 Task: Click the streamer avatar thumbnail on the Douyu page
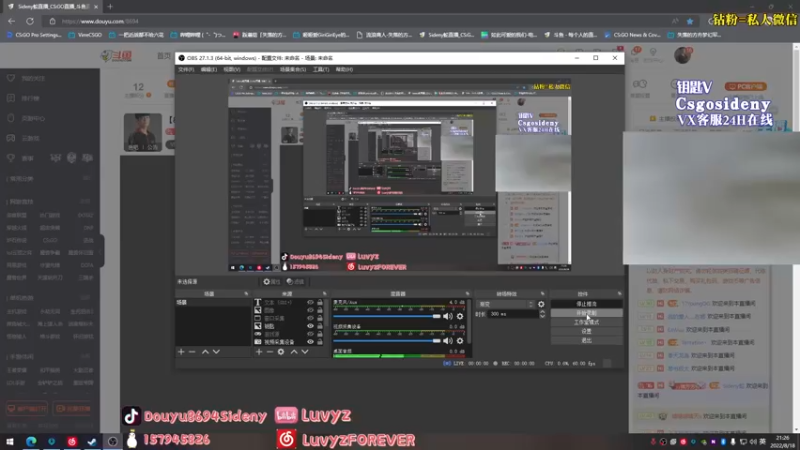click(142, 133)
